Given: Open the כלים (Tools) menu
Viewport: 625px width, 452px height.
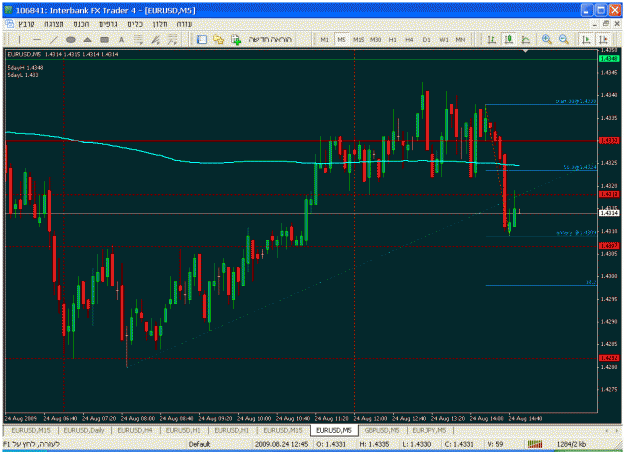Looking at the screenshot, I should pyautogui.click(x=135, y=24).
